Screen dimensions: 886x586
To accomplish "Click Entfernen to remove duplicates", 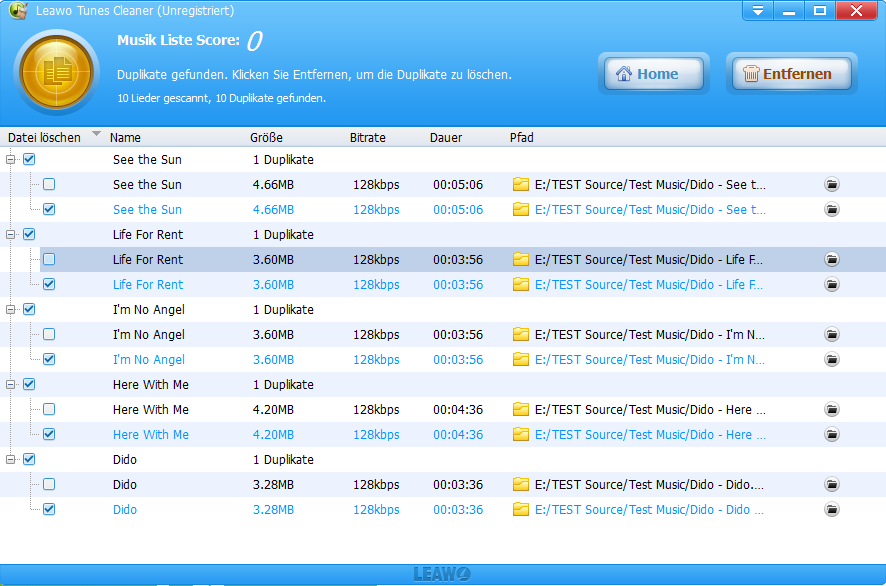I will [x=790, y=74].
